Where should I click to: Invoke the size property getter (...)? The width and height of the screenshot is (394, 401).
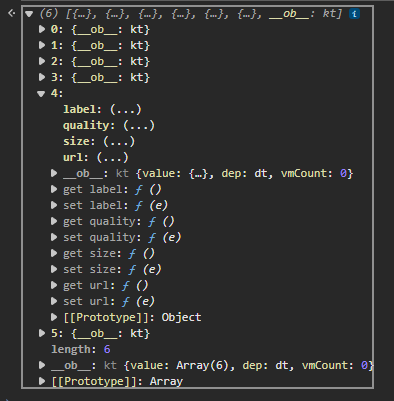tap(119, 141)
